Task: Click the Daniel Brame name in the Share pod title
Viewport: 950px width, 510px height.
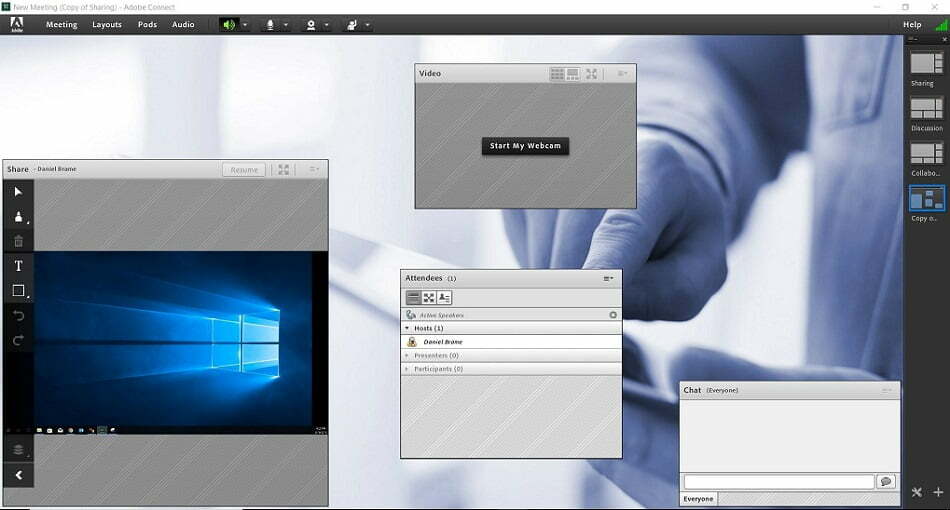Action: tap(56, 169)
